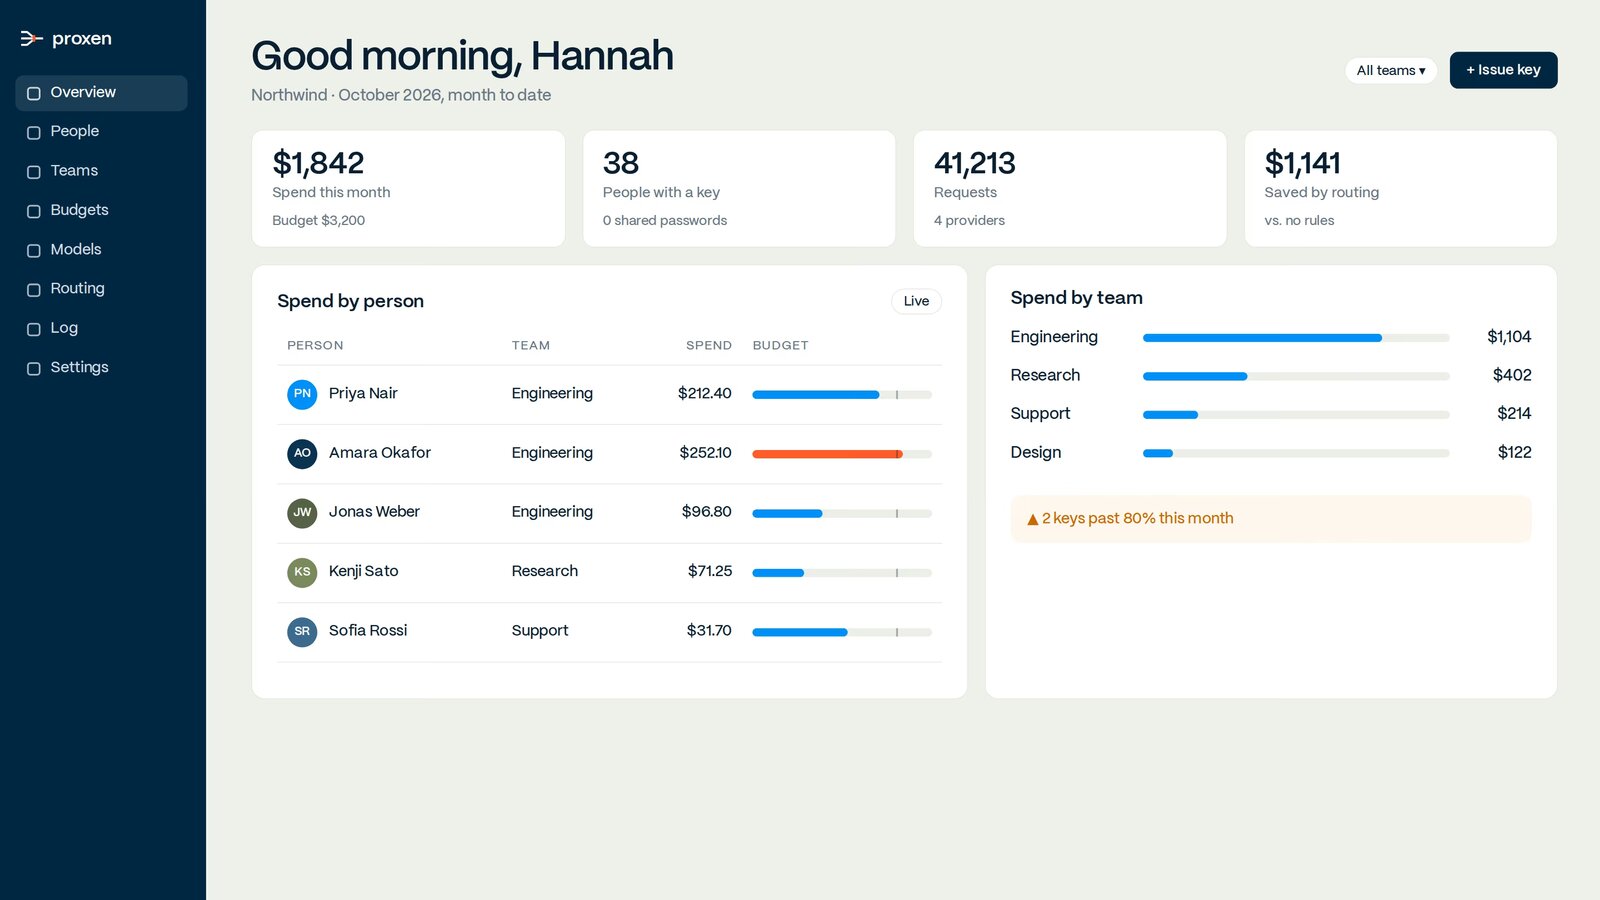
Task: Click the $212.40 spend value
Action: pyautogui.click(x=705, y=393)
